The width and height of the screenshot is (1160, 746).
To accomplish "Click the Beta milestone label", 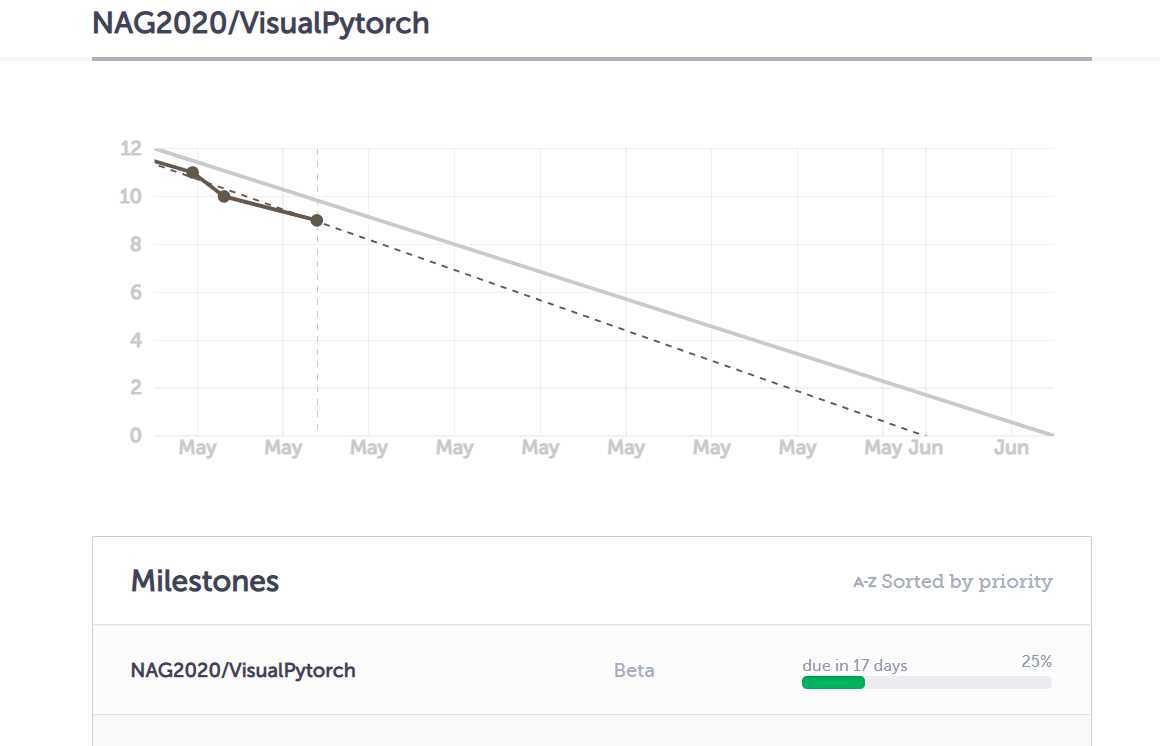I will [x=634, y=671].
